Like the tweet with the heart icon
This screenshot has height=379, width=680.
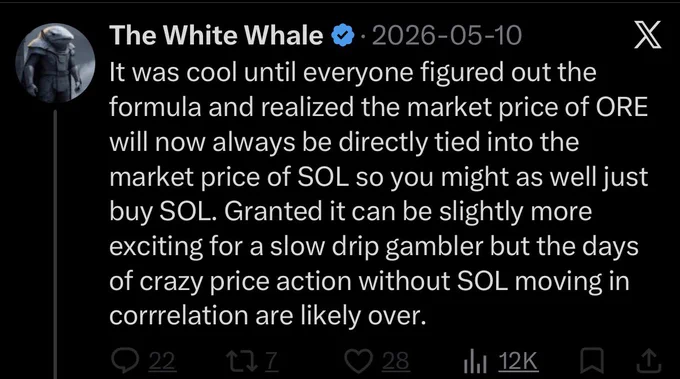(x=358, y=361)
